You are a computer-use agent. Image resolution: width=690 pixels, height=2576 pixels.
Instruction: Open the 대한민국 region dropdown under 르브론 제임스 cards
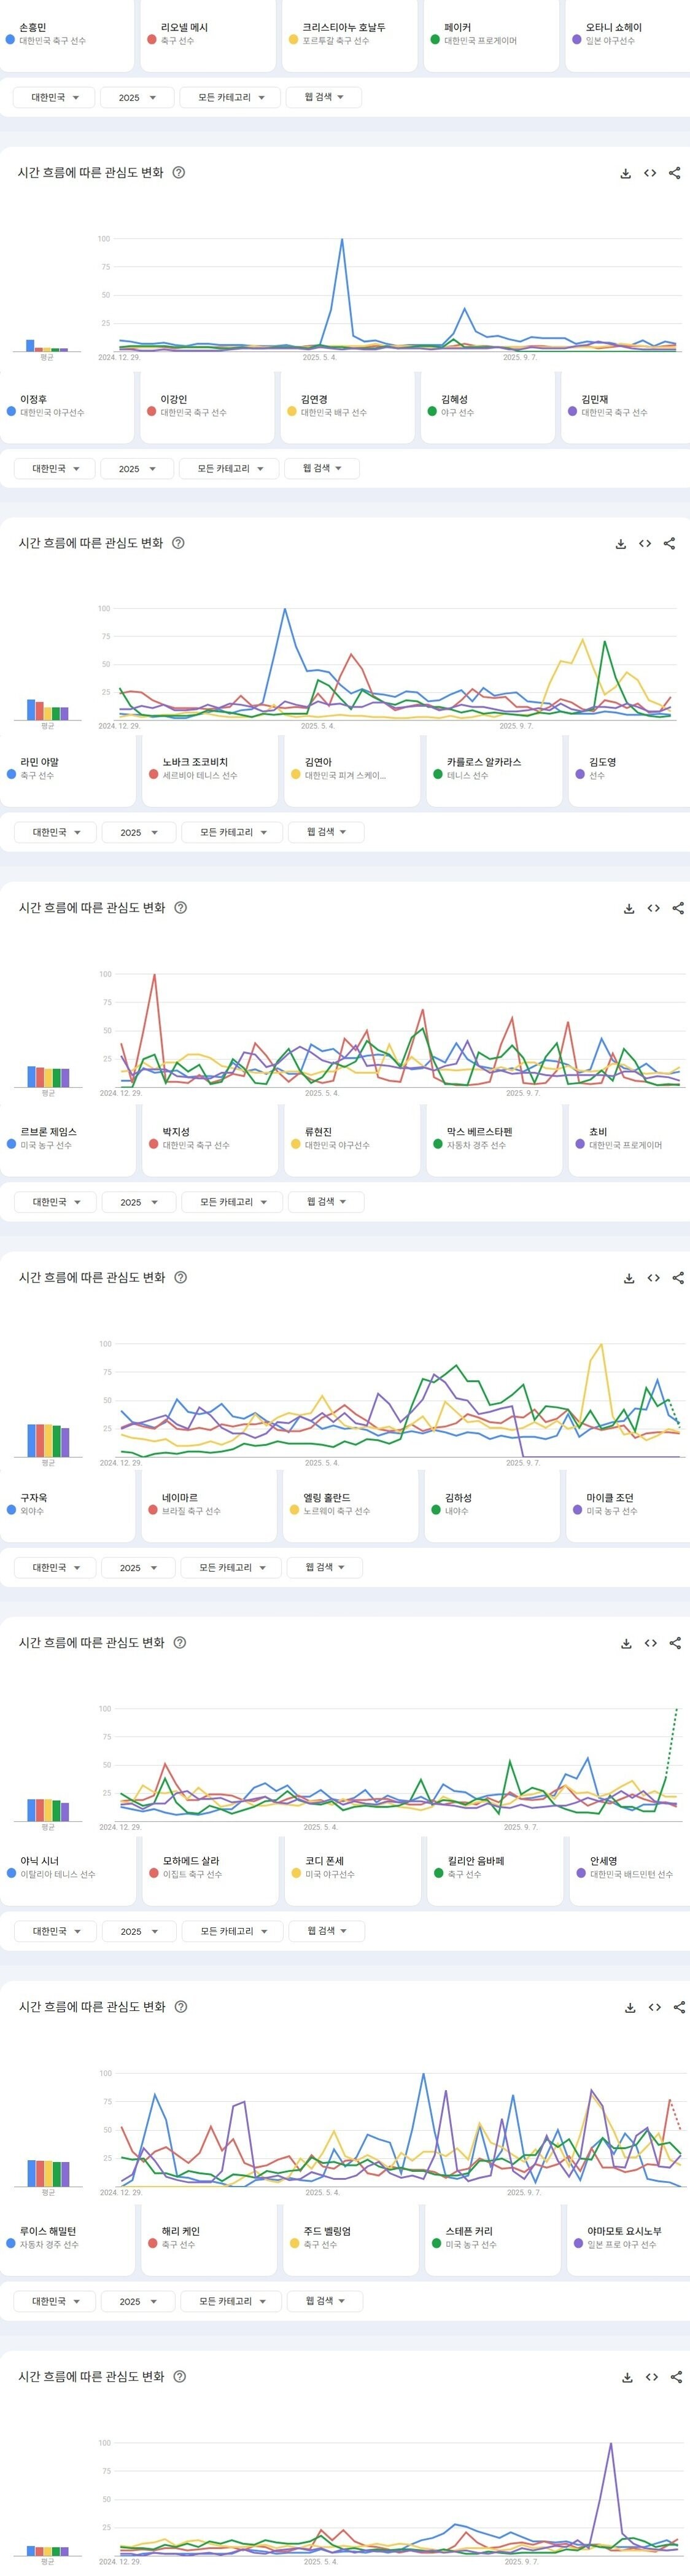click(x=55, y=1202)
